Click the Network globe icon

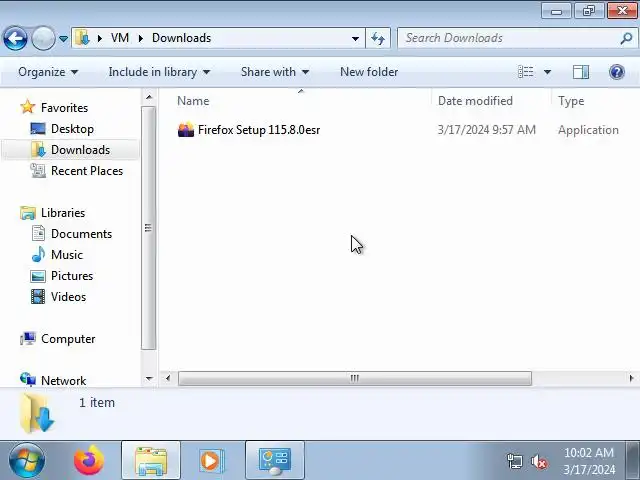(28, 380)
